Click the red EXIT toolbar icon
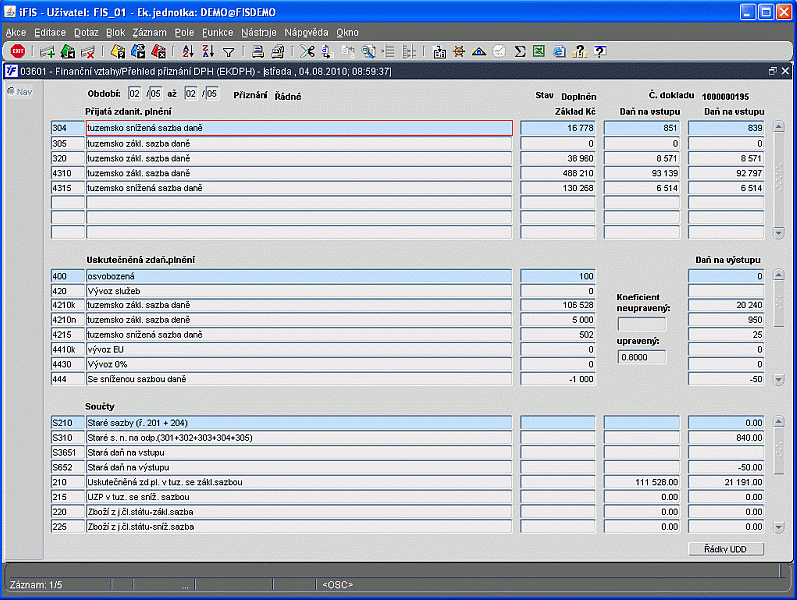797x600 pixels. click(x=17, y=51)
